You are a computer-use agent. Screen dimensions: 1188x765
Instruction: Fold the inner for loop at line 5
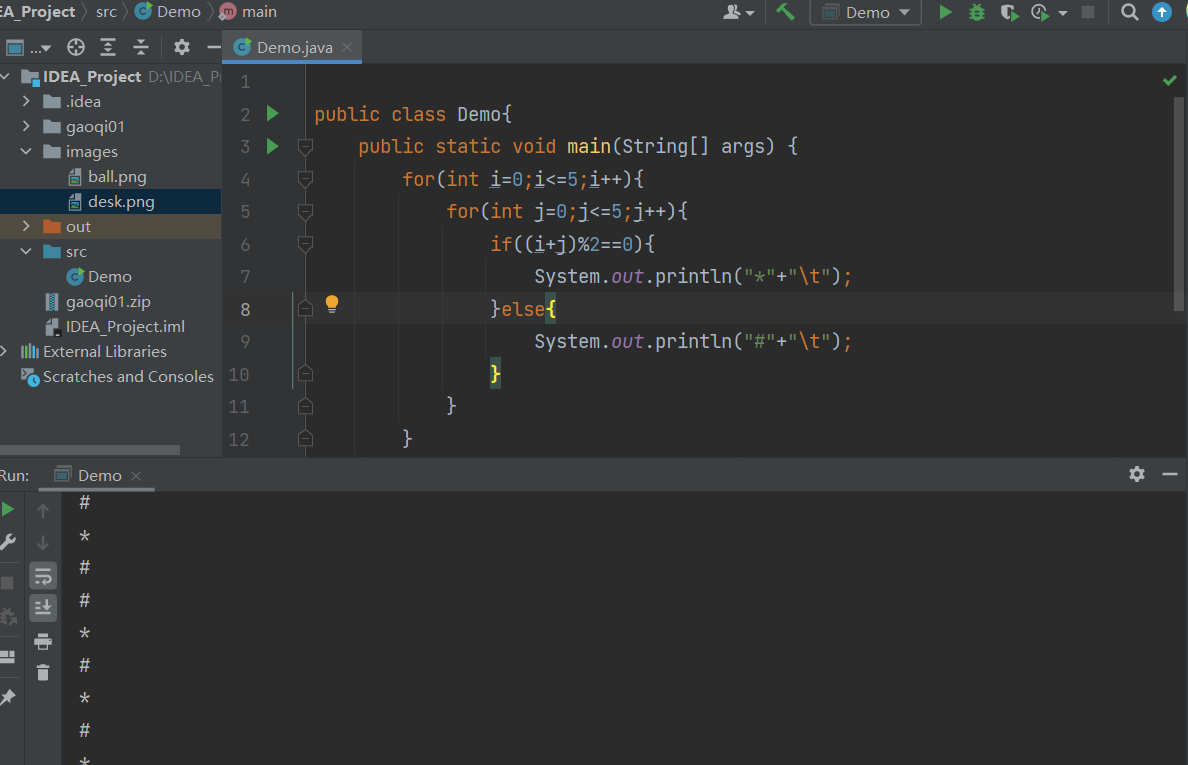305,212
